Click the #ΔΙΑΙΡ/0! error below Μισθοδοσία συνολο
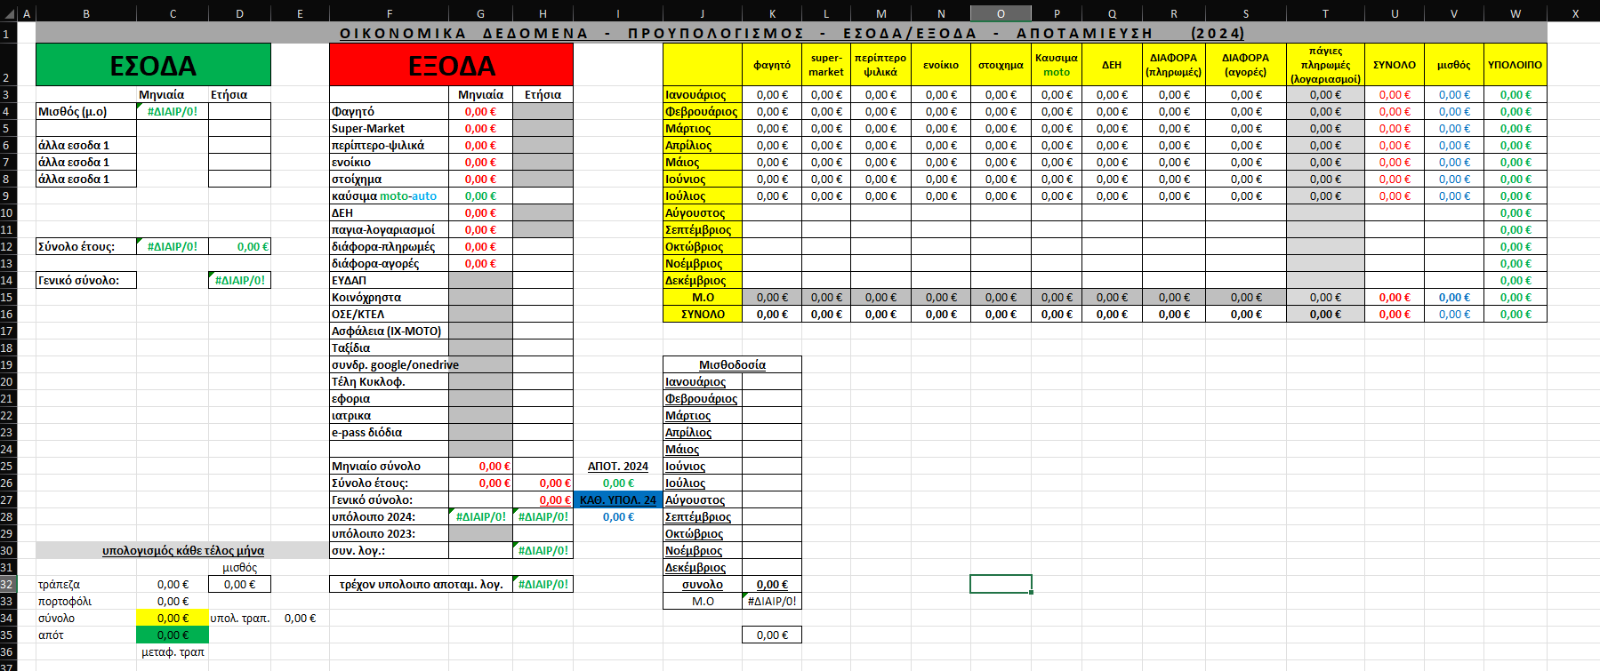 (x=772, y=601)
